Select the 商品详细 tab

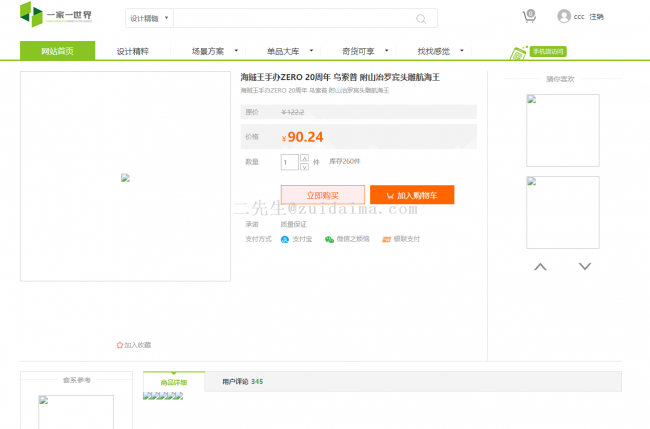pyautogui.click(x=174, y=382)
